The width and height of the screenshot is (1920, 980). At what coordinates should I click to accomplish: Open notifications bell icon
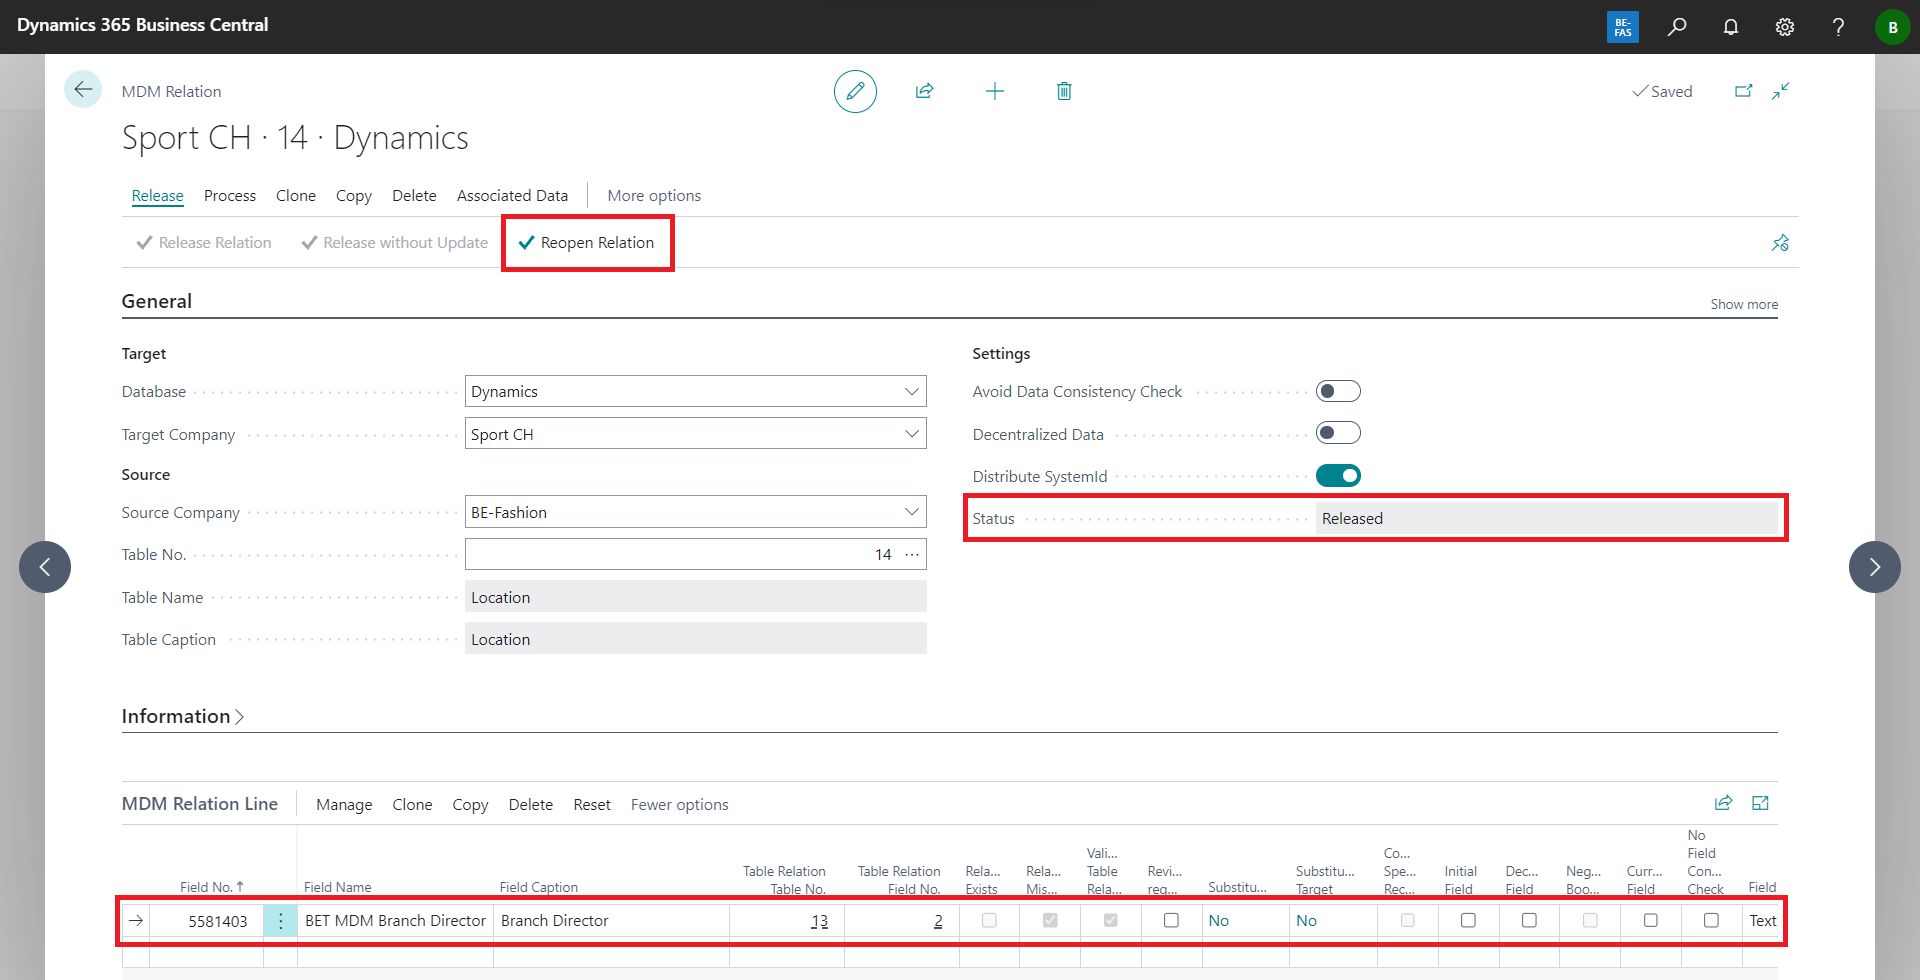point(1731,27)
